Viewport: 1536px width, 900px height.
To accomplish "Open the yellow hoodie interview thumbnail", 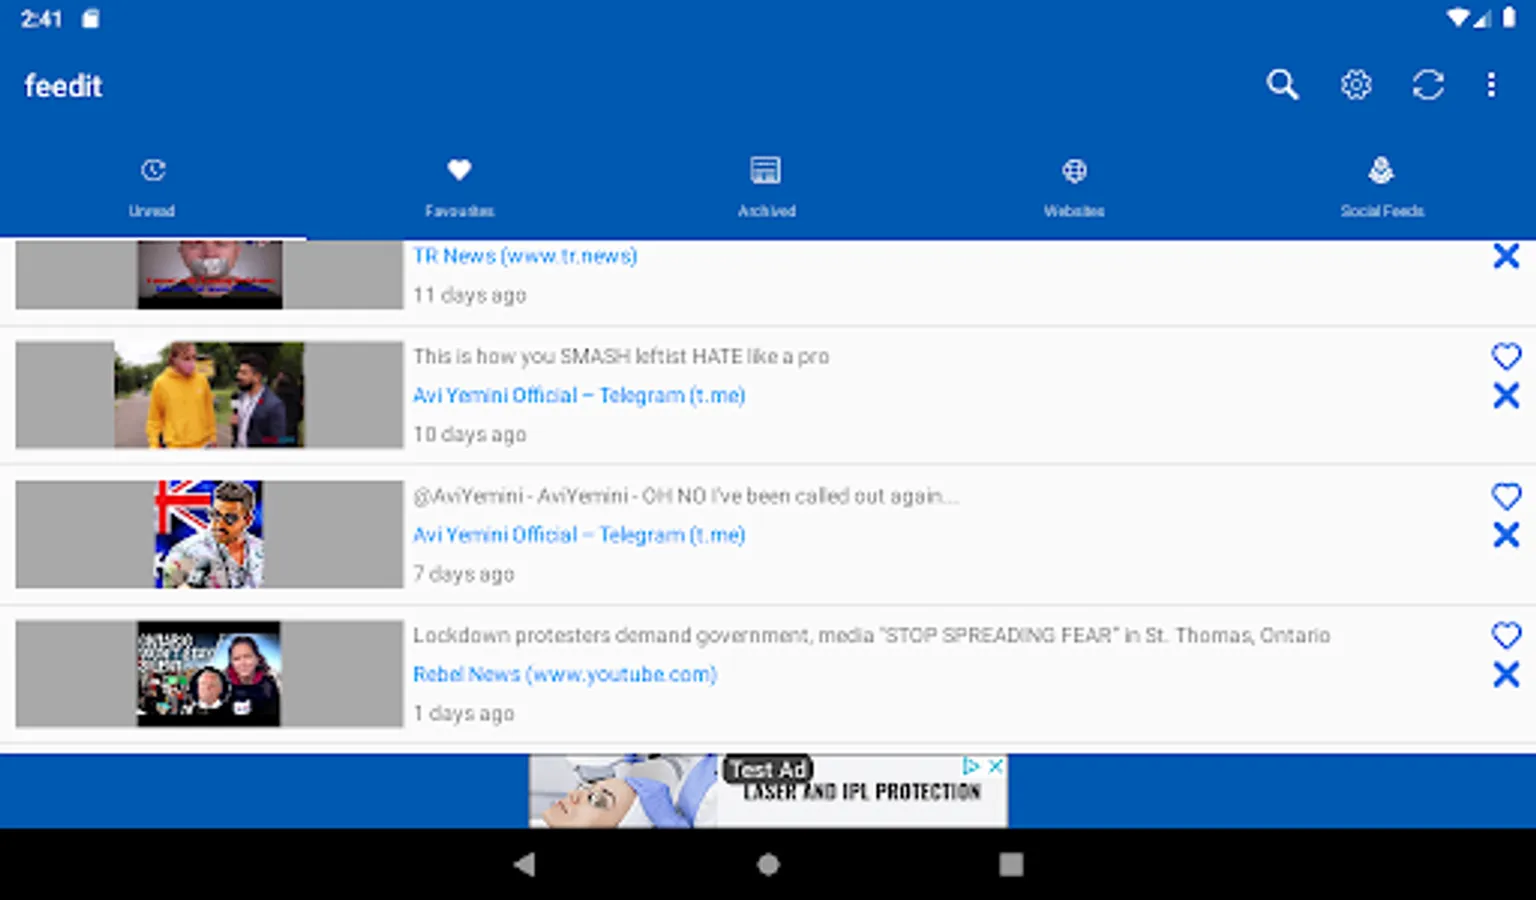I will [x=209, y=395].
